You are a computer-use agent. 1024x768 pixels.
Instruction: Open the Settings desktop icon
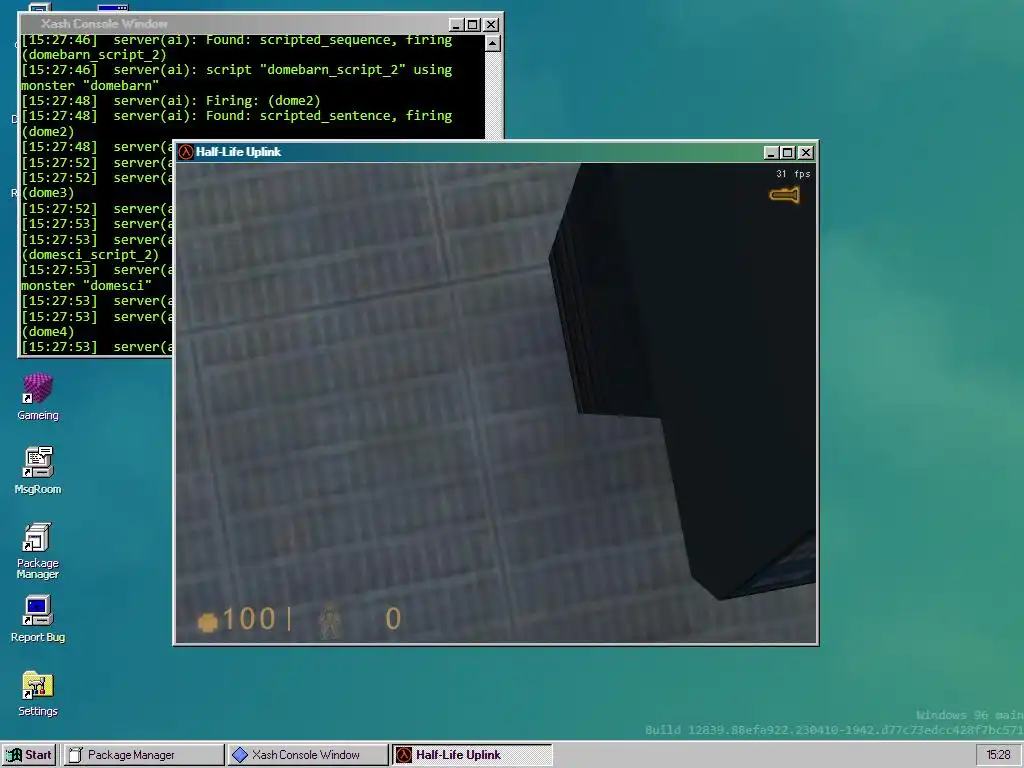click(x=37, y=693)
